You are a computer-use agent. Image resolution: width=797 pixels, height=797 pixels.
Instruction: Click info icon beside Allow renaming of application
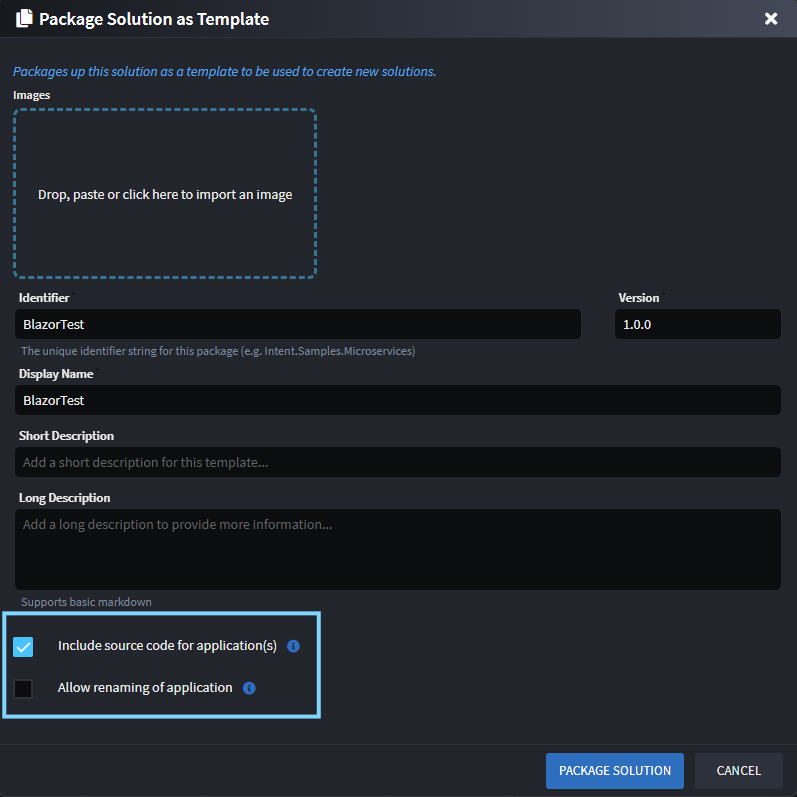coord(249,688)
